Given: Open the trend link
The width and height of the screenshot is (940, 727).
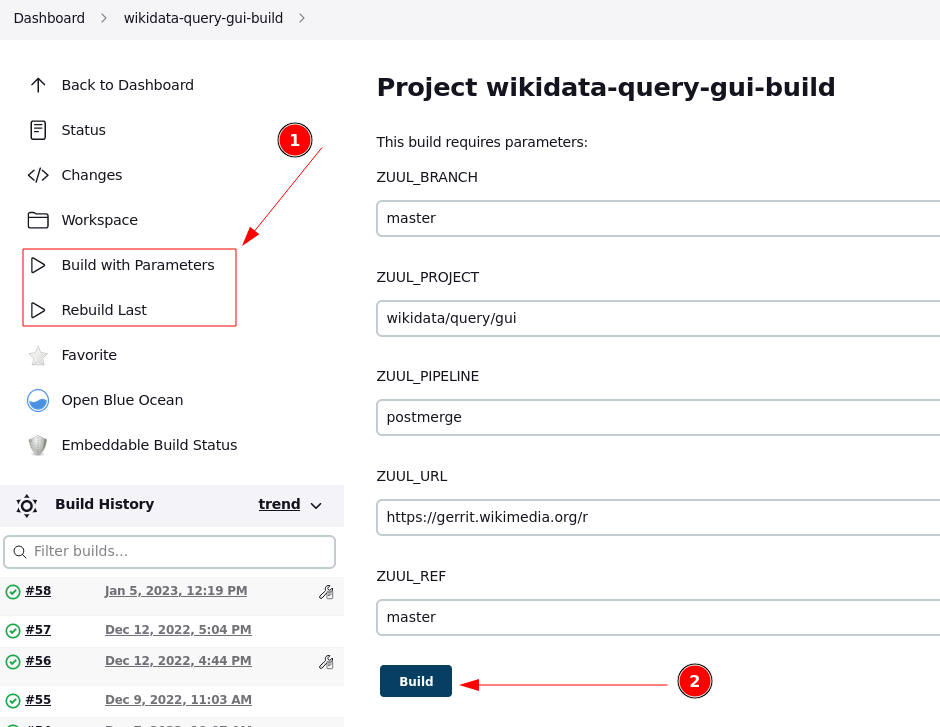Looking at the screenshot, I should point(279,504).
